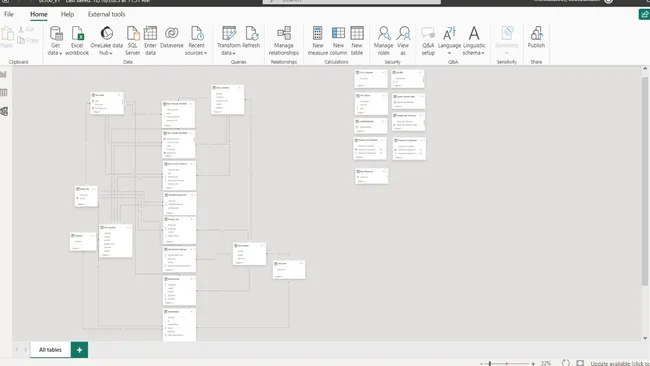Click the Recent sources icon
Image resolution: width=650 pixels, height=366 pixels.
197,33
